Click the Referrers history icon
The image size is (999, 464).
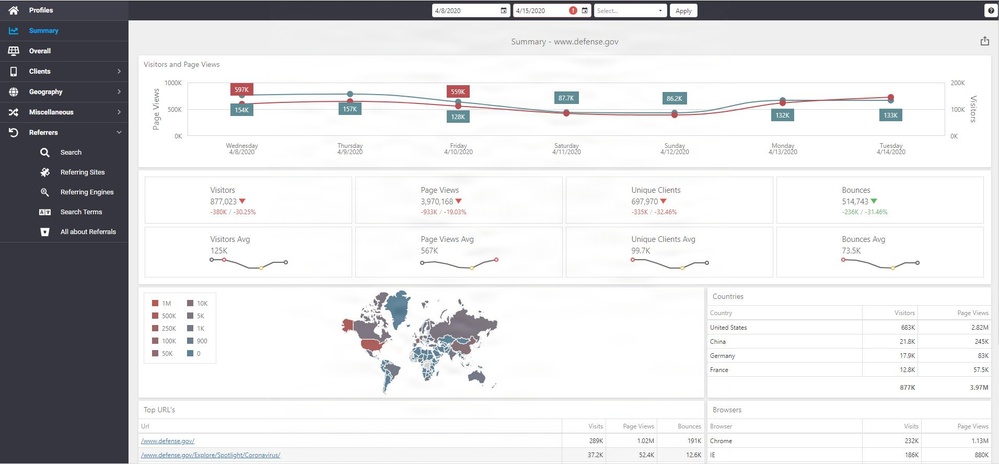(13, 133)
